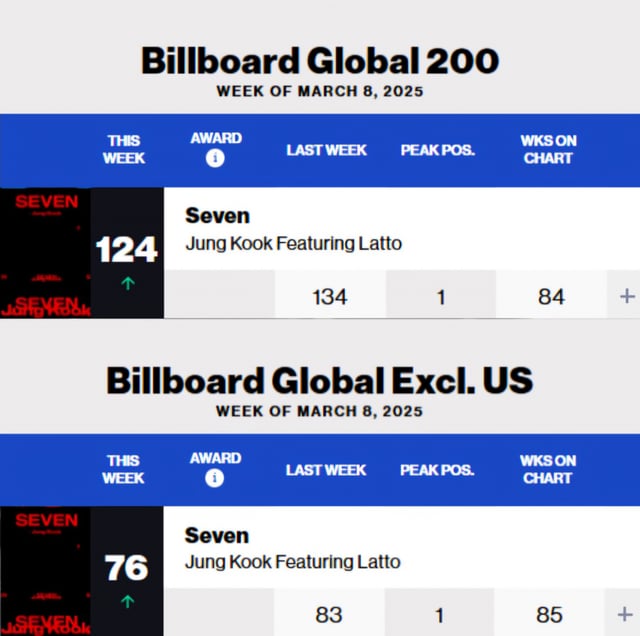The height and width of the screenshot is (636, 640).
Task: Open Jung Kook Featuring Latto link in Excl. US chart
Action: (292, 562)
